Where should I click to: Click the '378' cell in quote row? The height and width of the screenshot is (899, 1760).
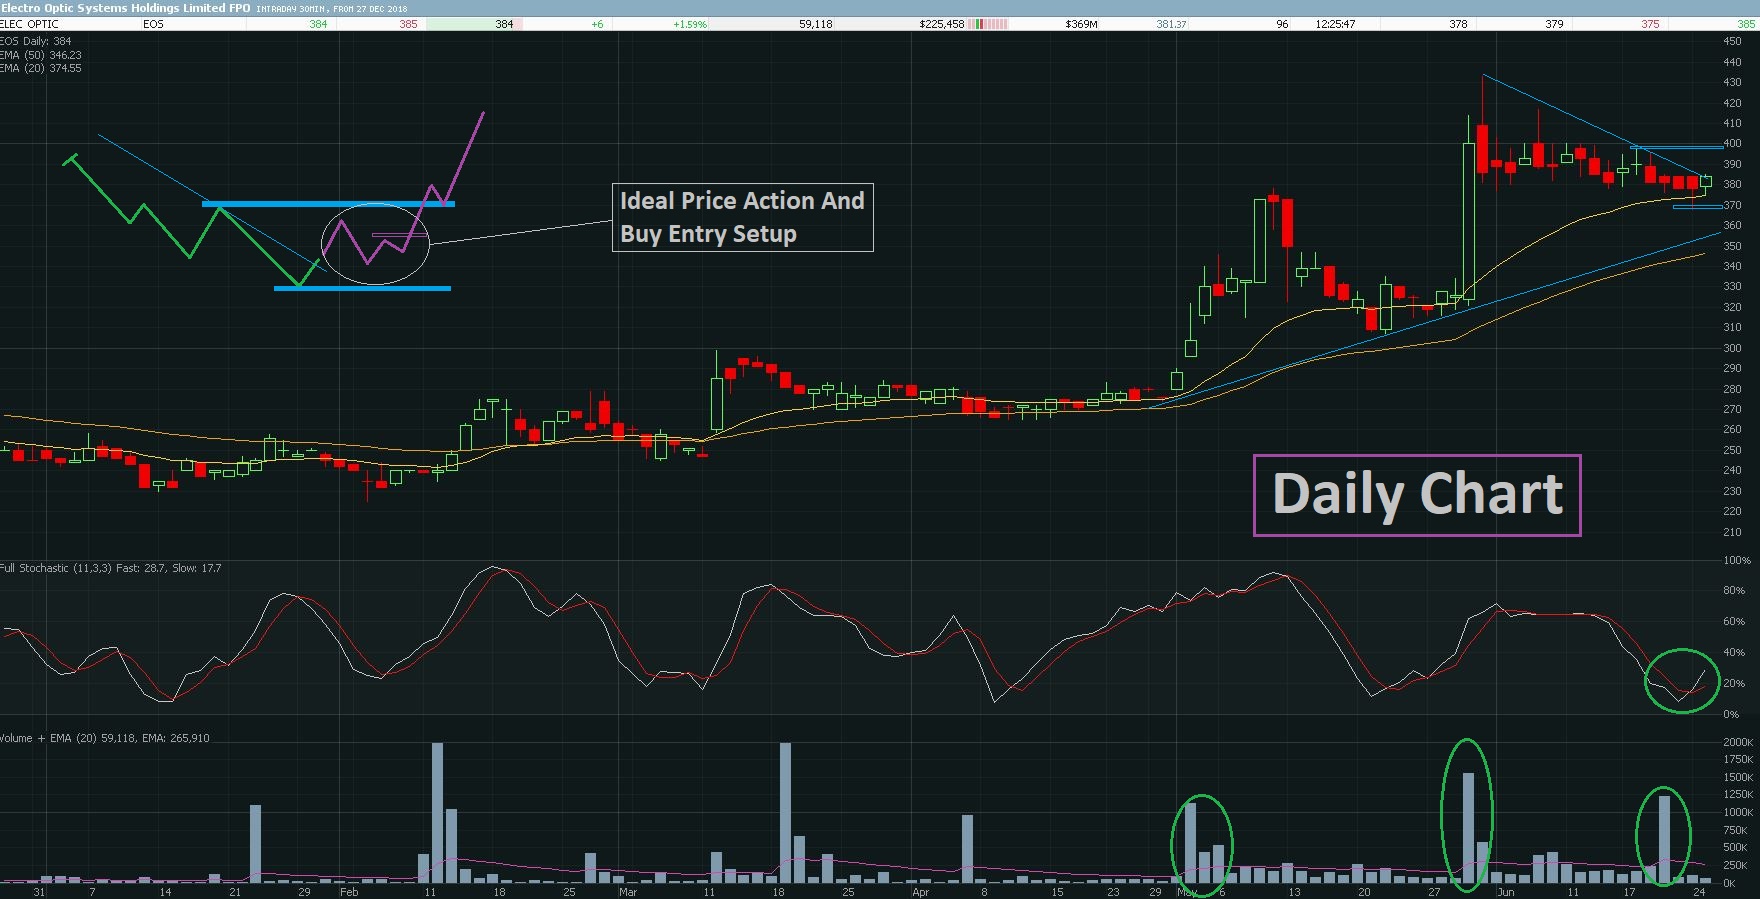(x=1458, y=24)
